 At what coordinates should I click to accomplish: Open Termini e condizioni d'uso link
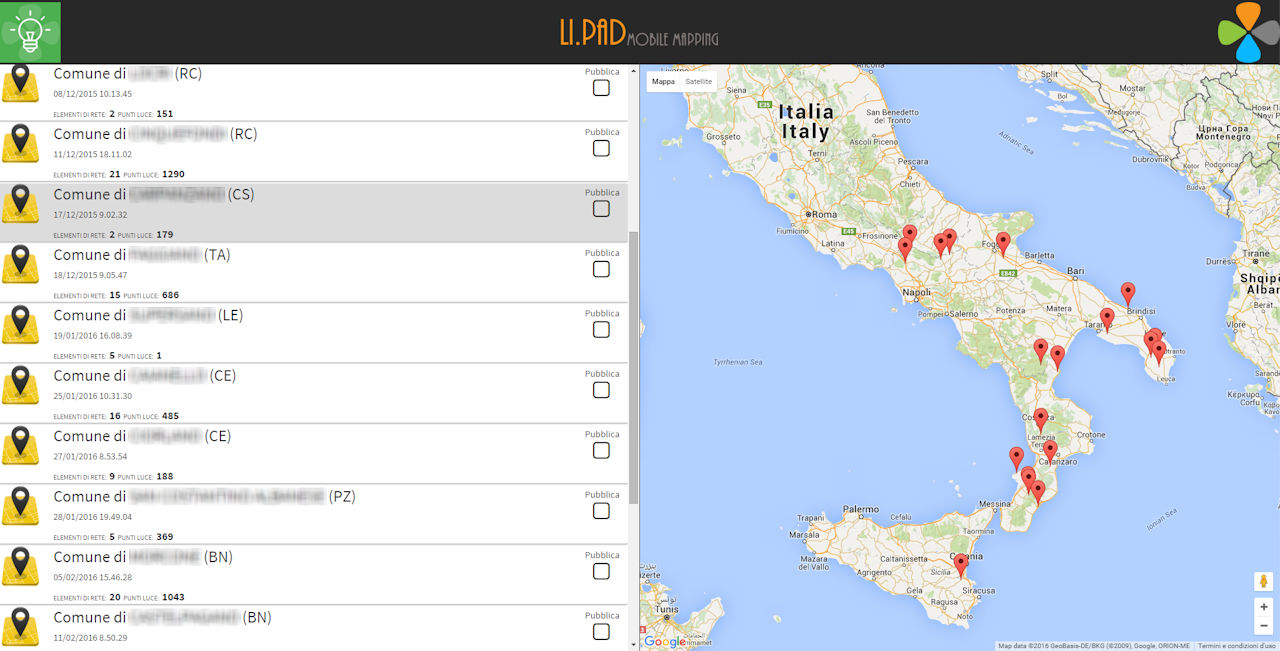click(x=1237, y=646)
